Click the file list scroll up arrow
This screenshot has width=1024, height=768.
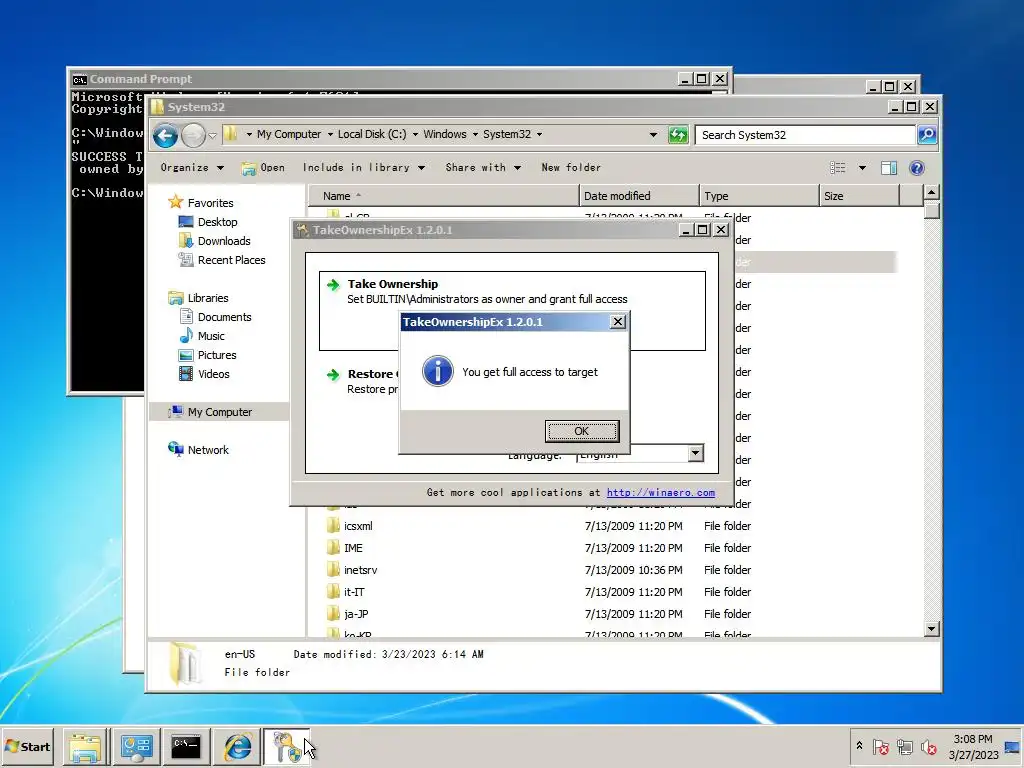(x=932, y=193)
